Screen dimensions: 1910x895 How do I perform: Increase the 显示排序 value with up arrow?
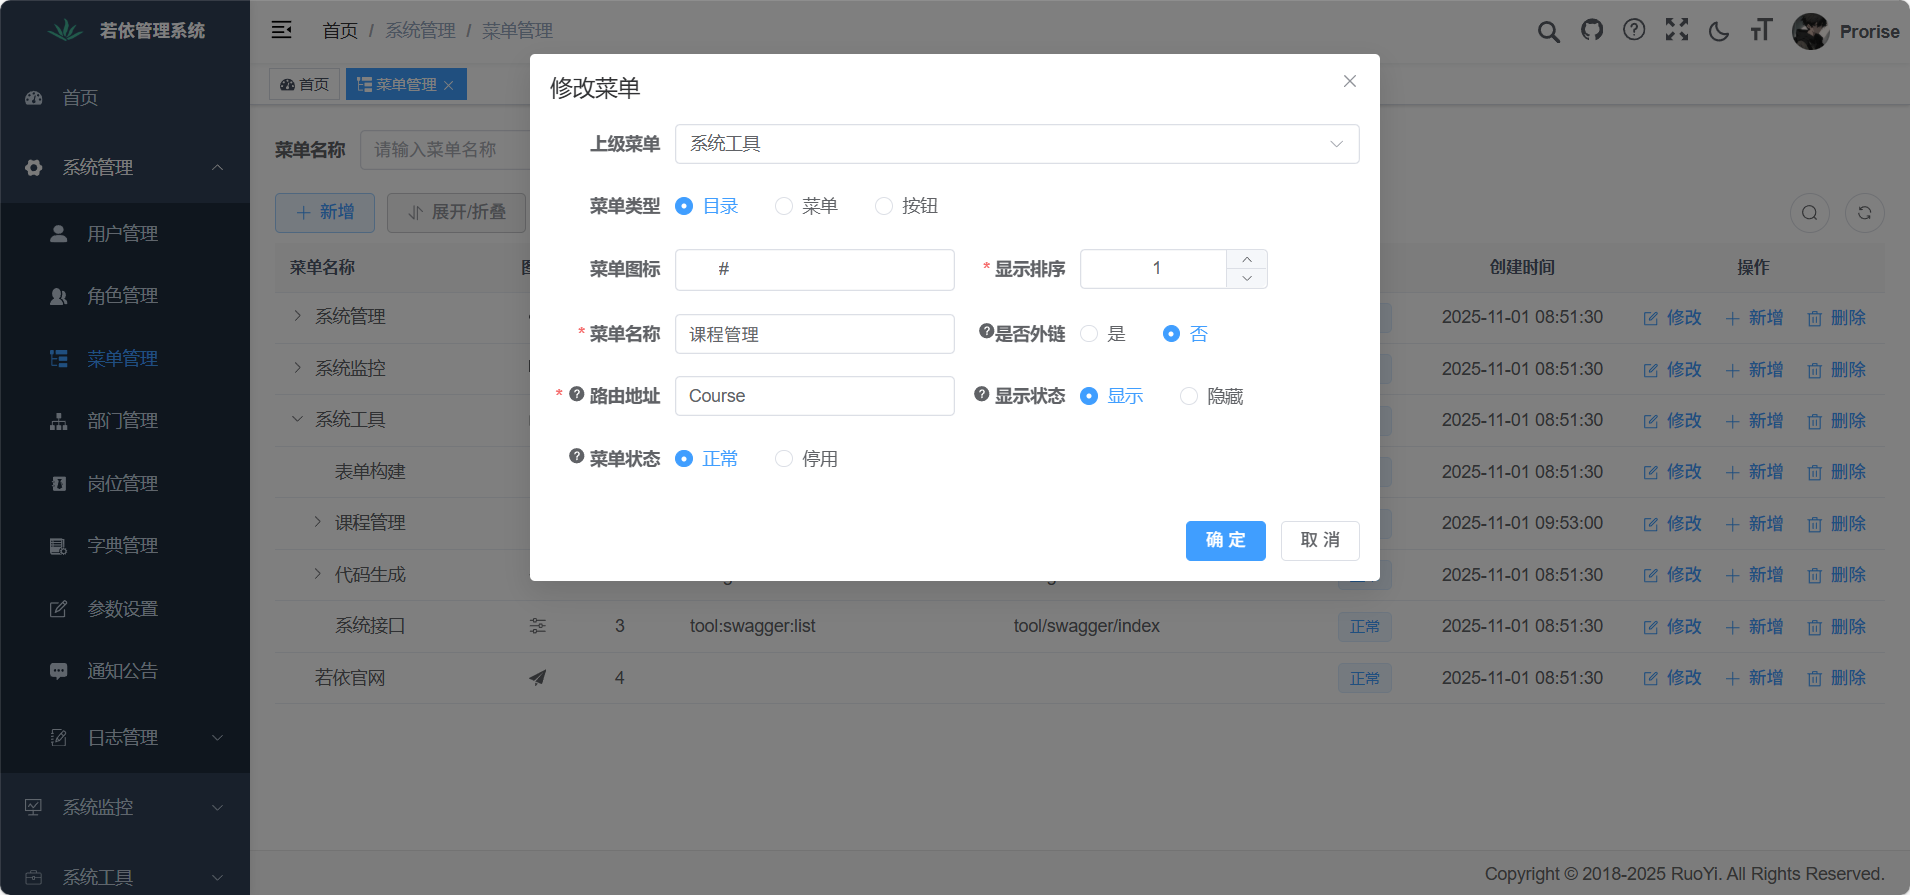pyautogui.click(x=1247, y=259)
